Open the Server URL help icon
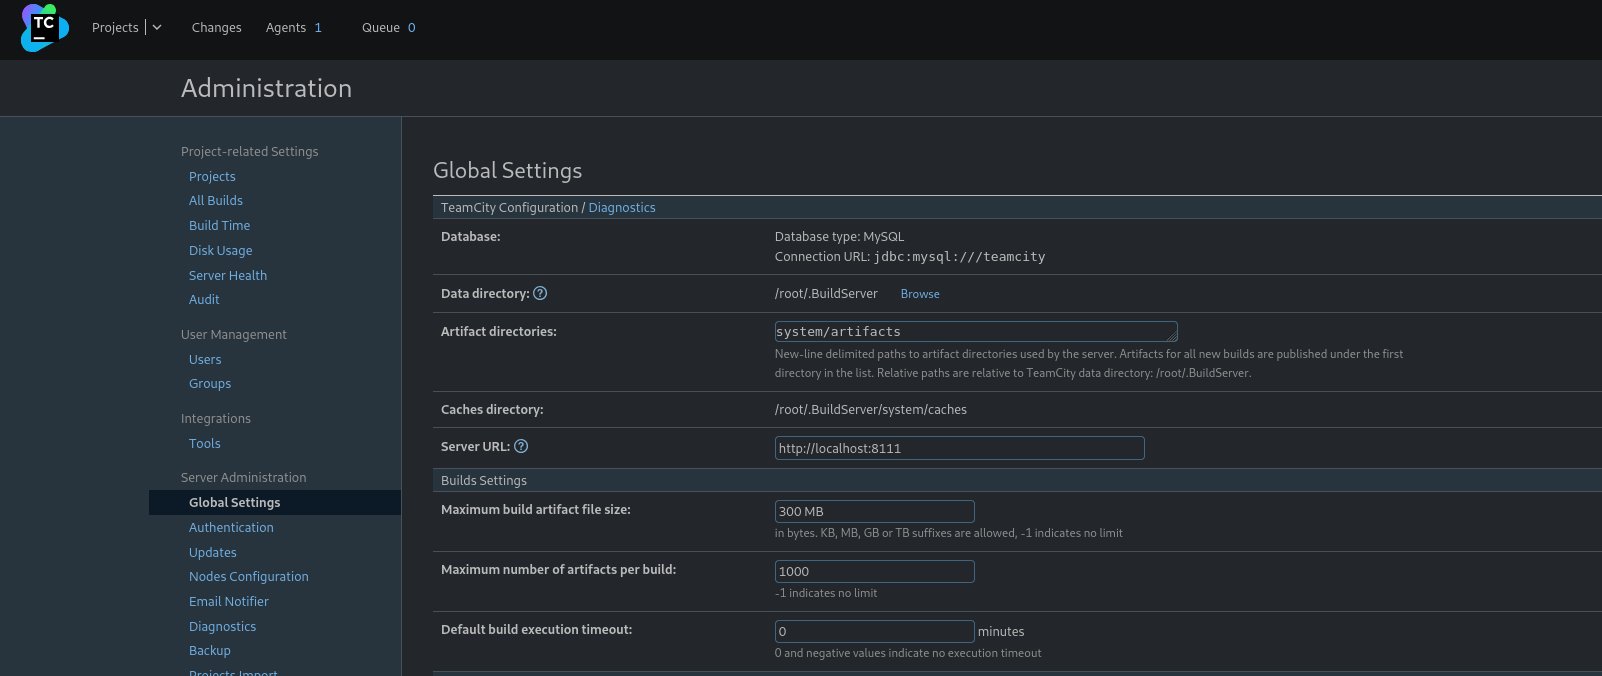The height and width of the screenshot is (676, 1602). pos(521,446)
